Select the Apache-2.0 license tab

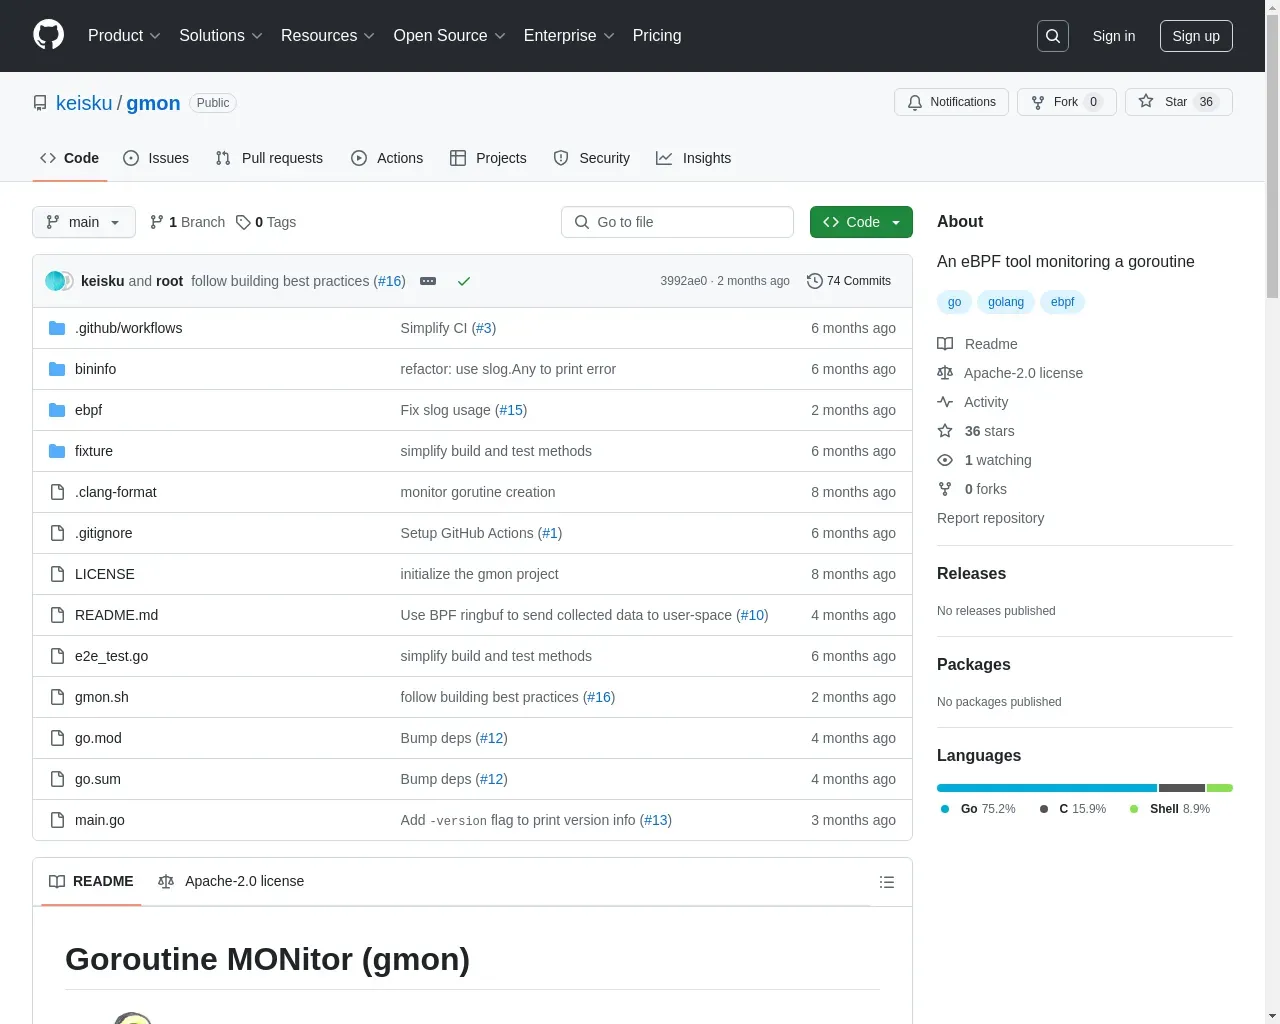point(231,882)
